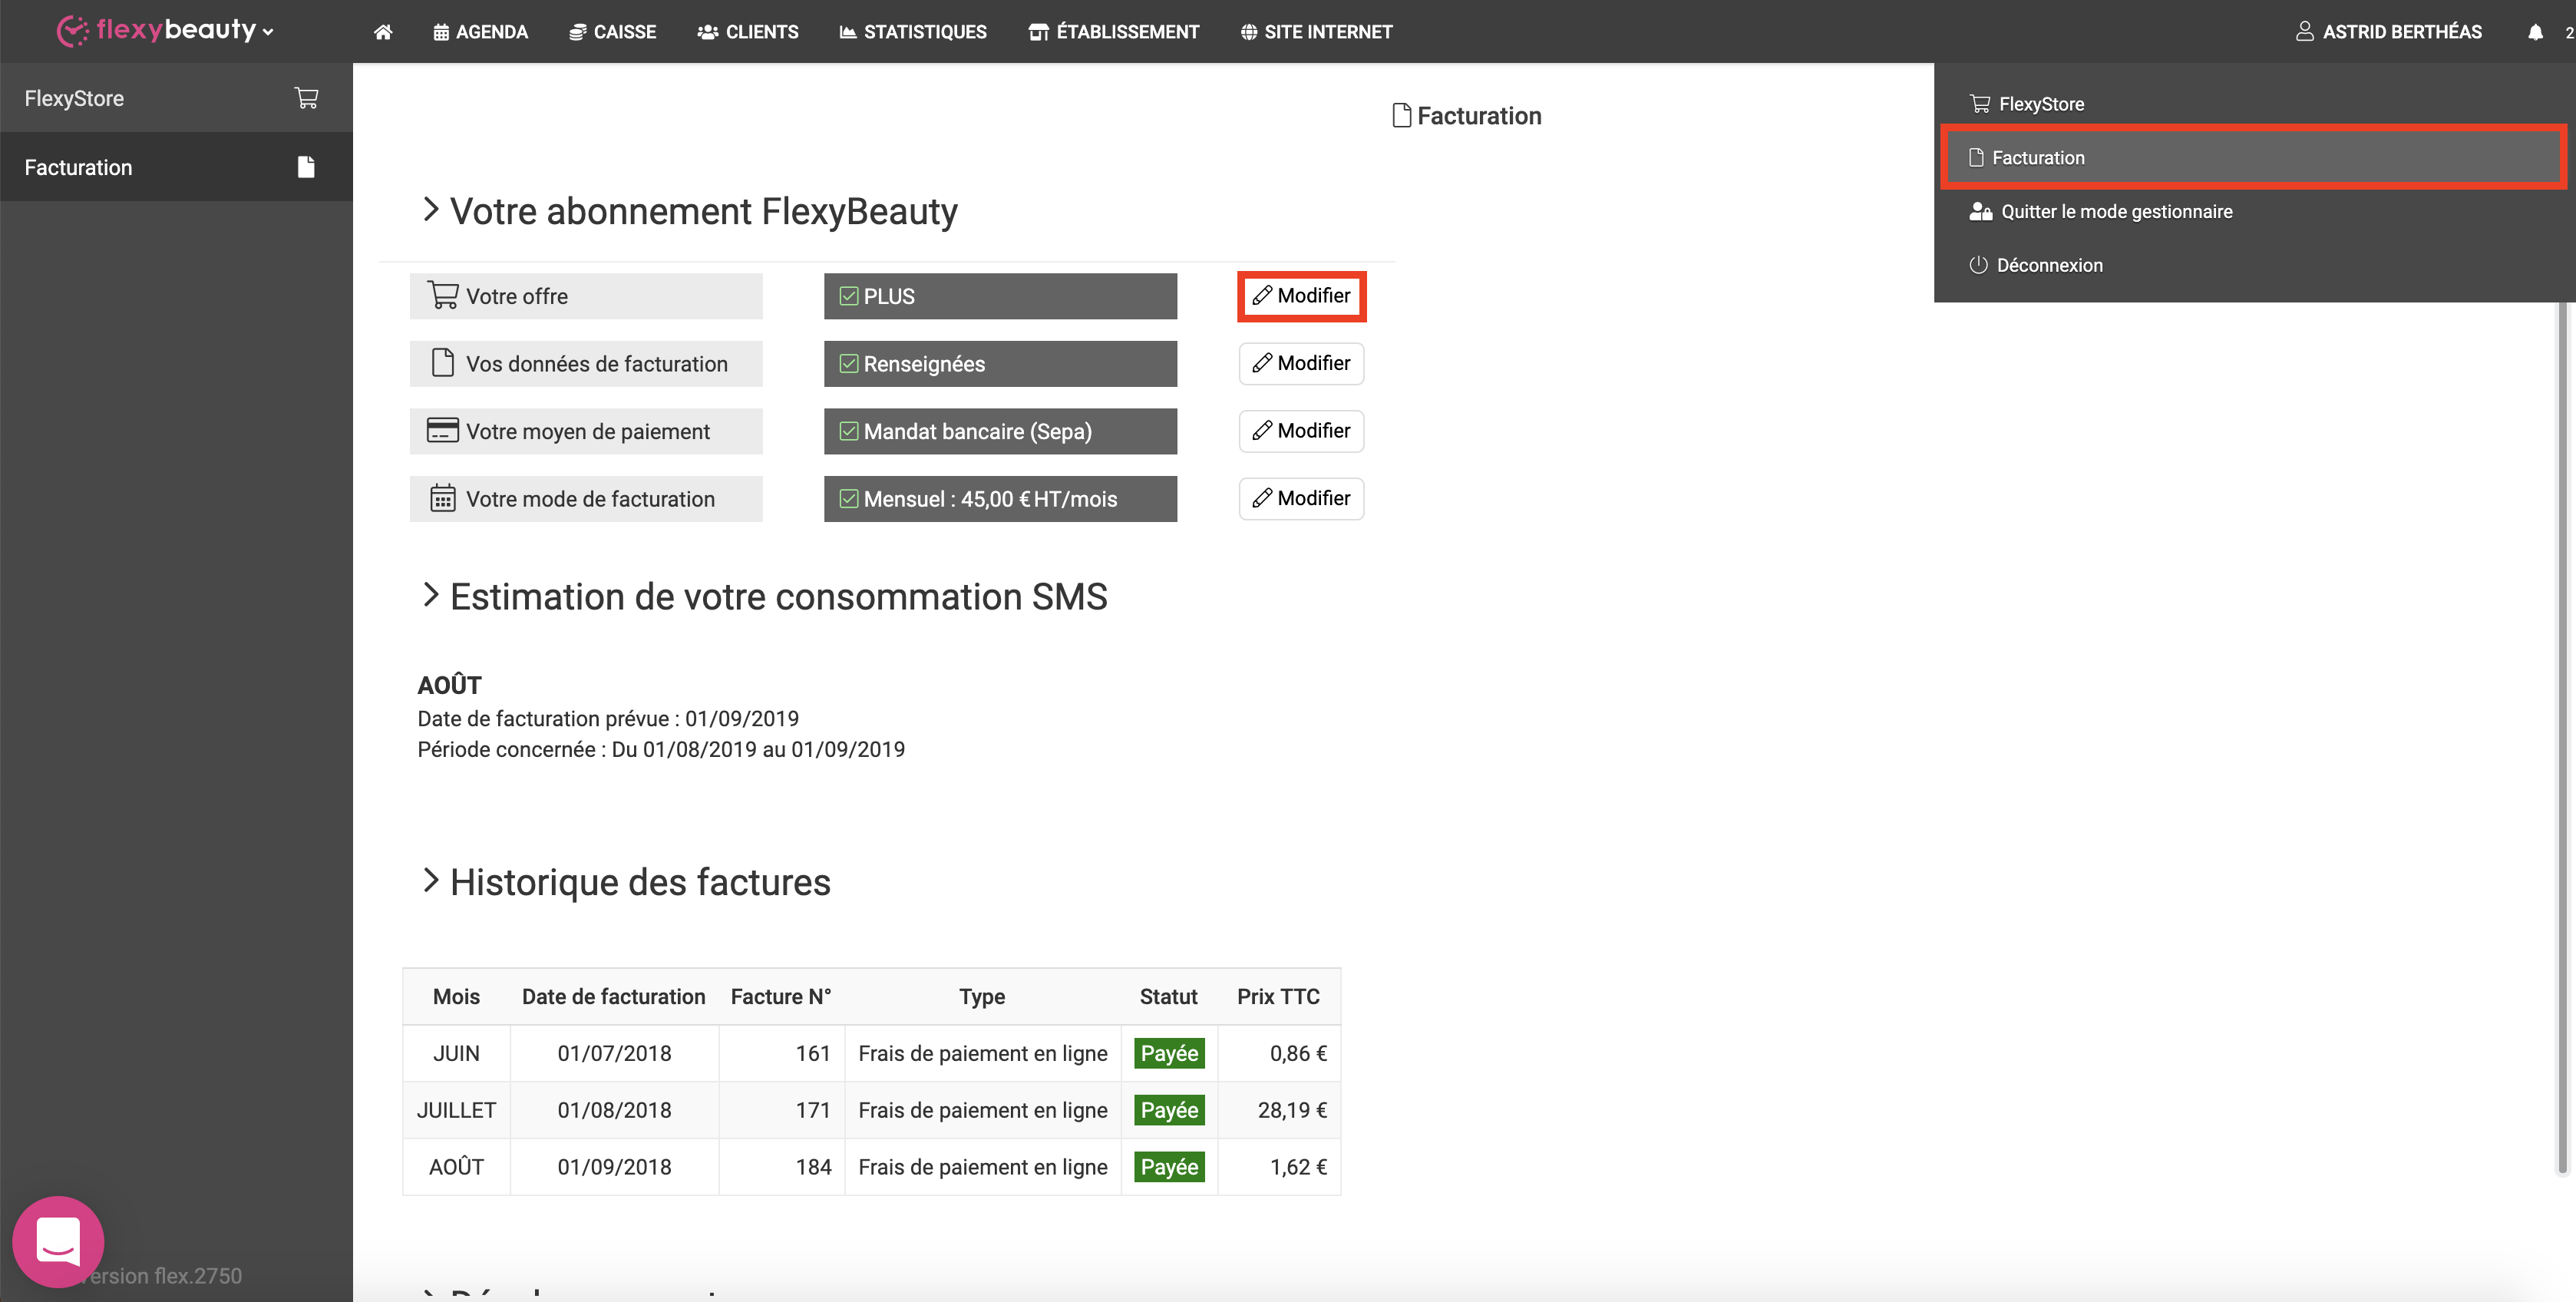
Task: Click the shop icon of Établissement menu
Action: tap(1039, 32)
